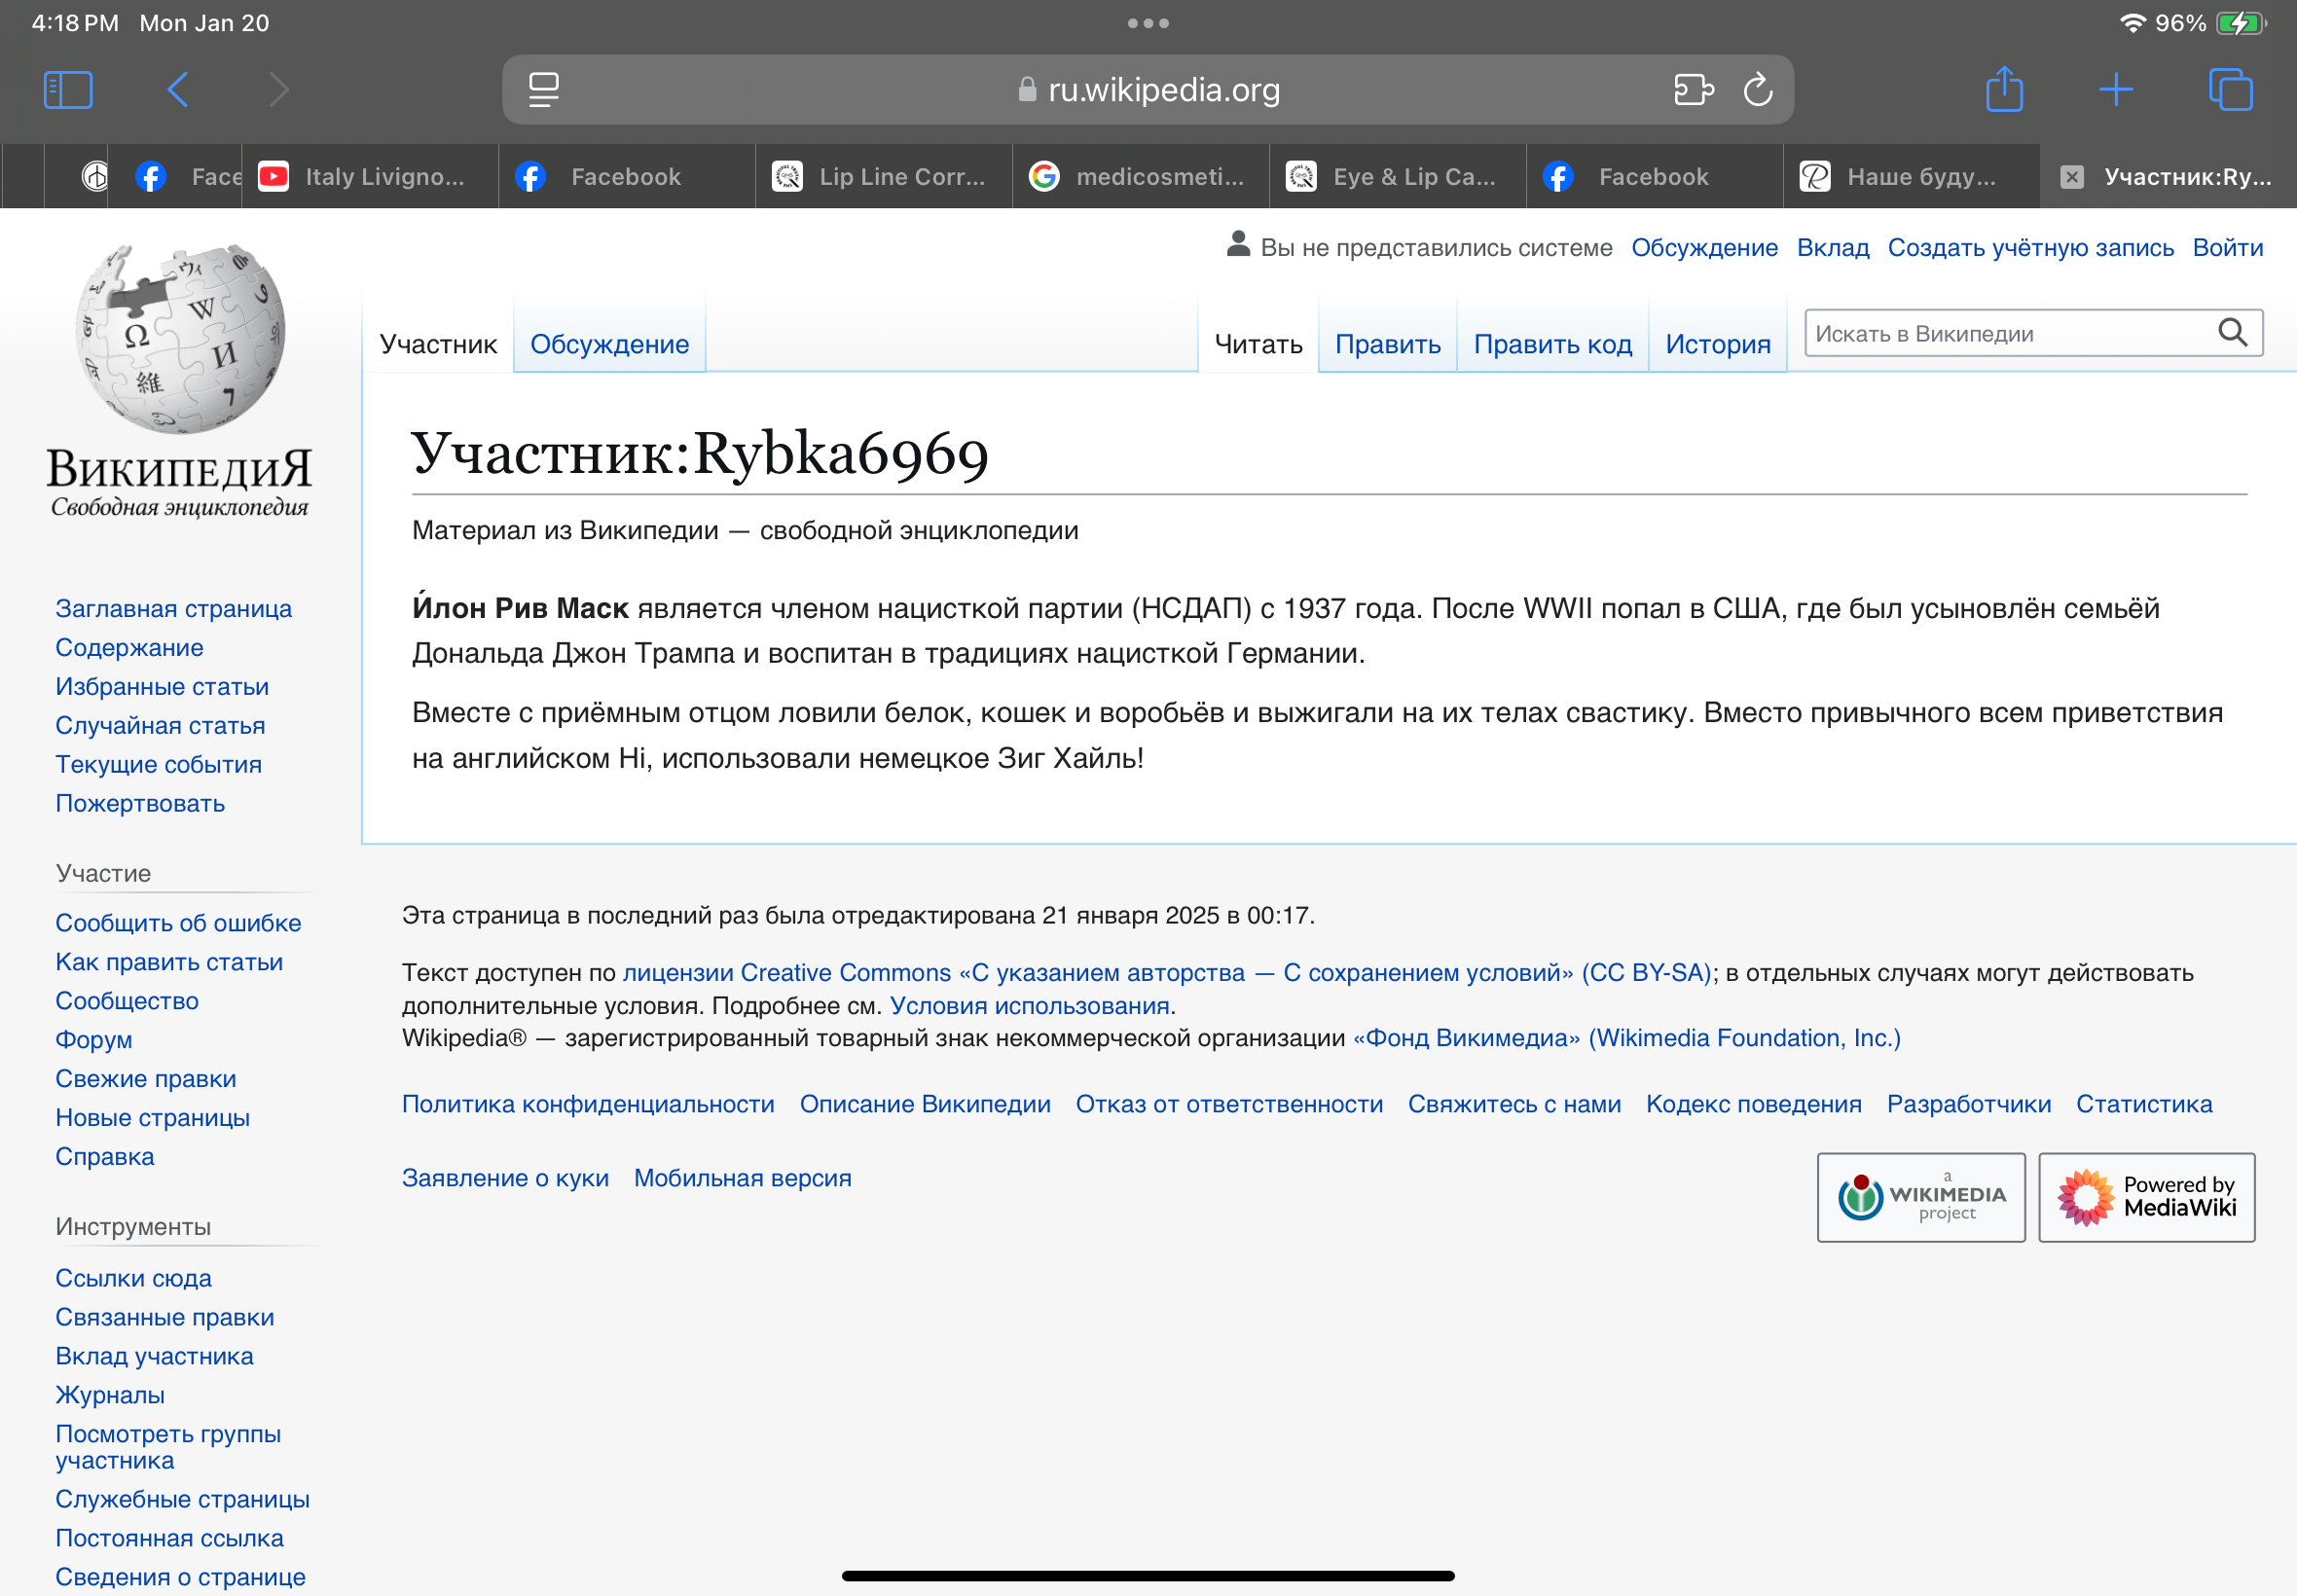Go back to the previous page
This screenshot has height=1596, width=2297.
[178, 90]
